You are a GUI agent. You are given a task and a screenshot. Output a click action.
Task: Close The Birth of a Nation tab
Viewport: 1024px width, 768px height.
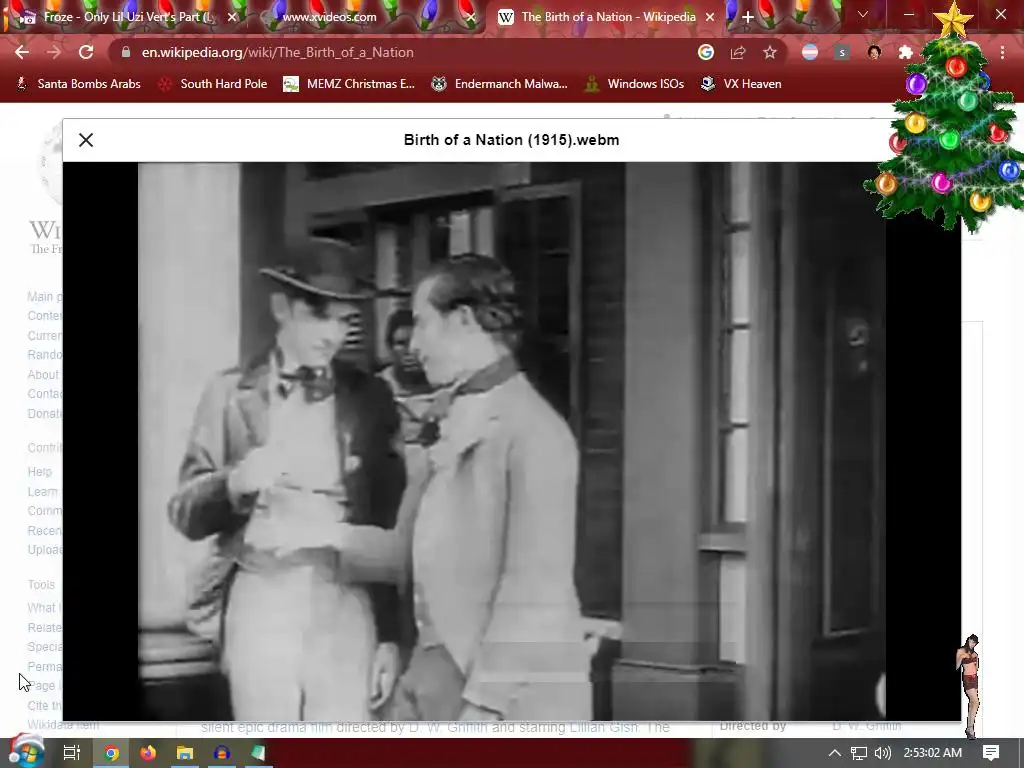[710, 17]
